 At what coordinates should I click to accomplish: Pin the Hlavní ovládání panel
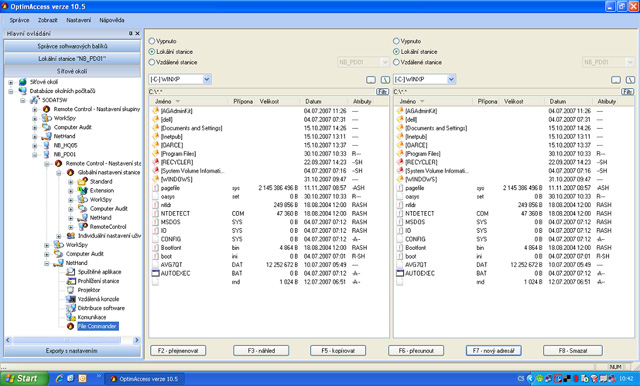[131, 33]
